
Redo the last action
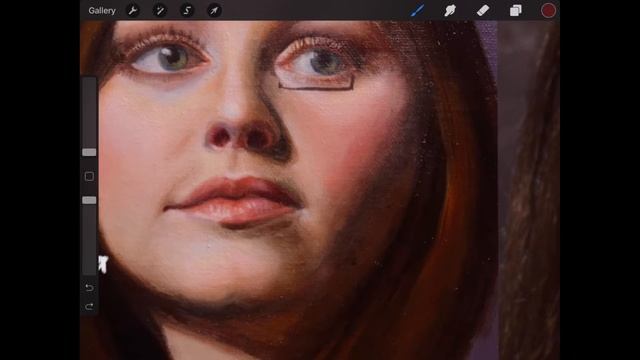89,307
